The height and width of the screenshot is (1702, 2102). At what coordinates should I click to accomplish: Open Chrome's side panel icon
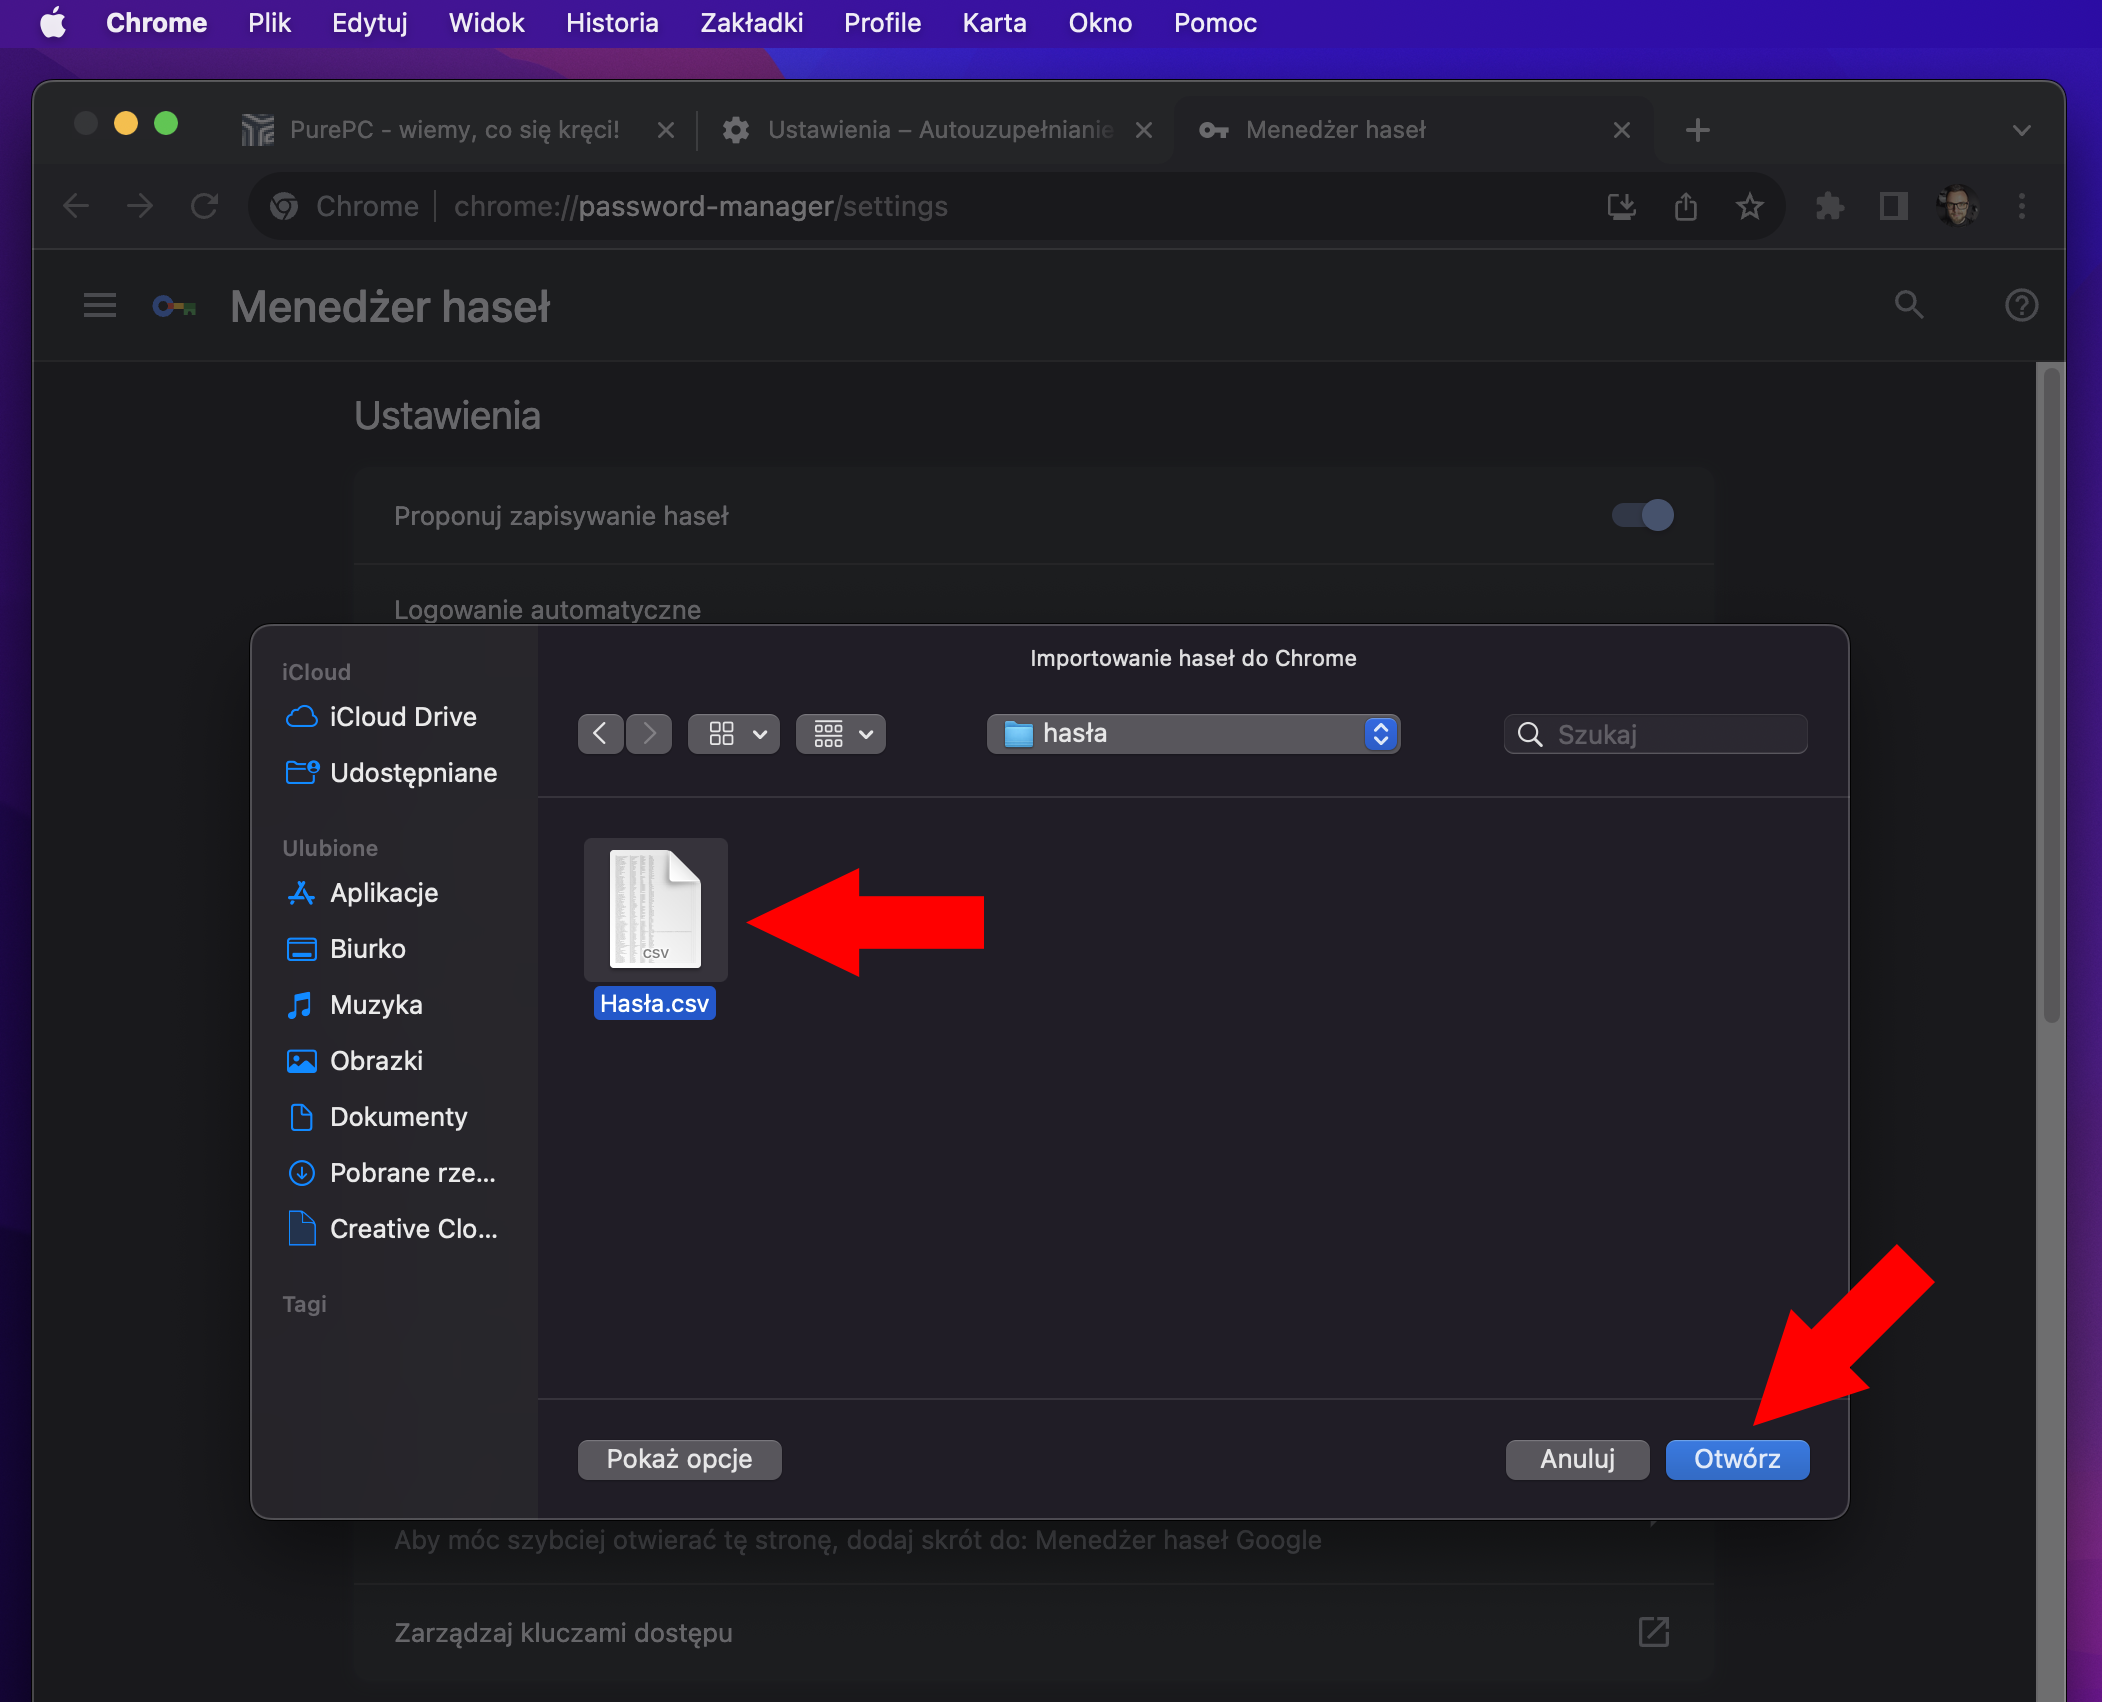[x=1892, y=206]
